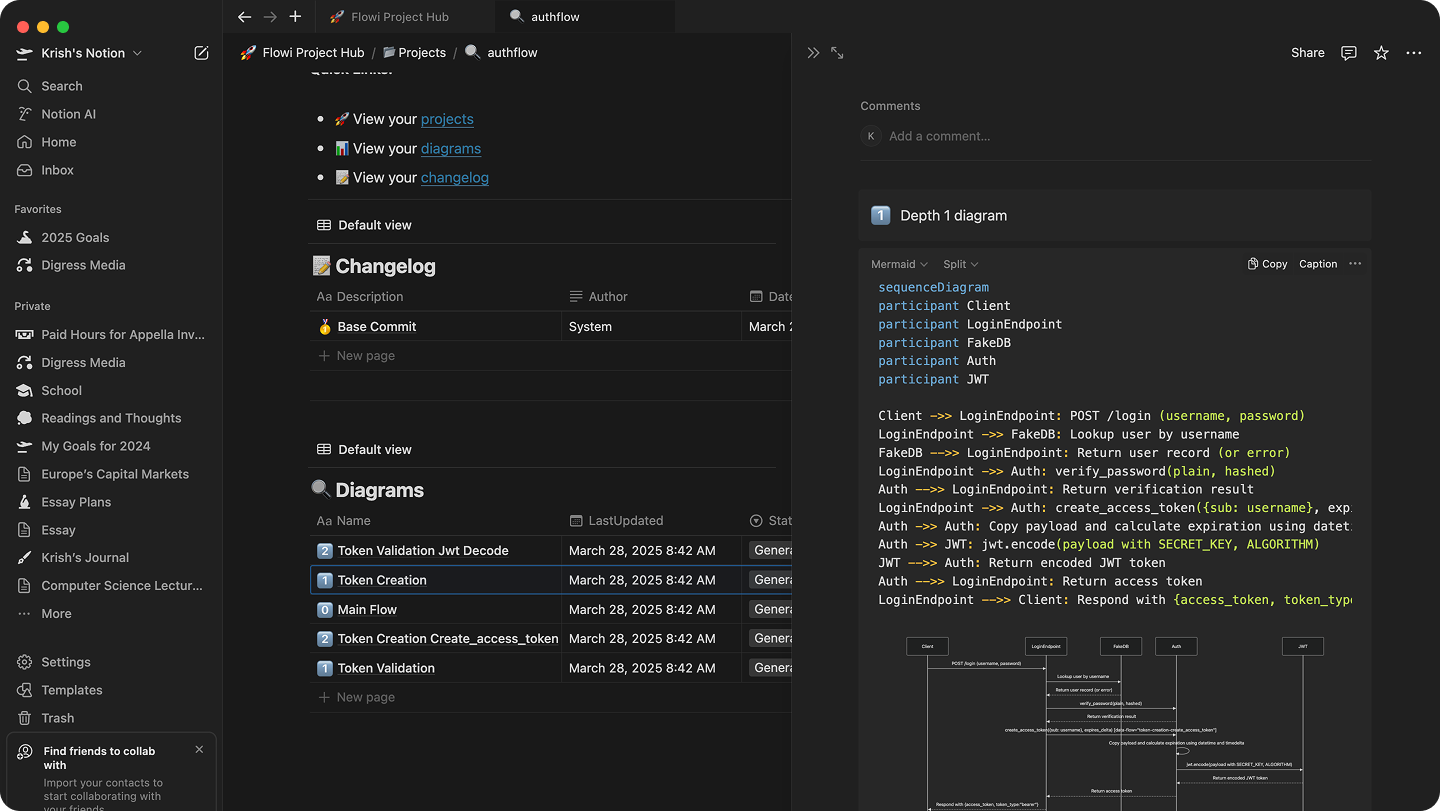Navigate forward with the right arrow
The height and width of the screenshot is (811, 1440).
(x=270, y=17)
